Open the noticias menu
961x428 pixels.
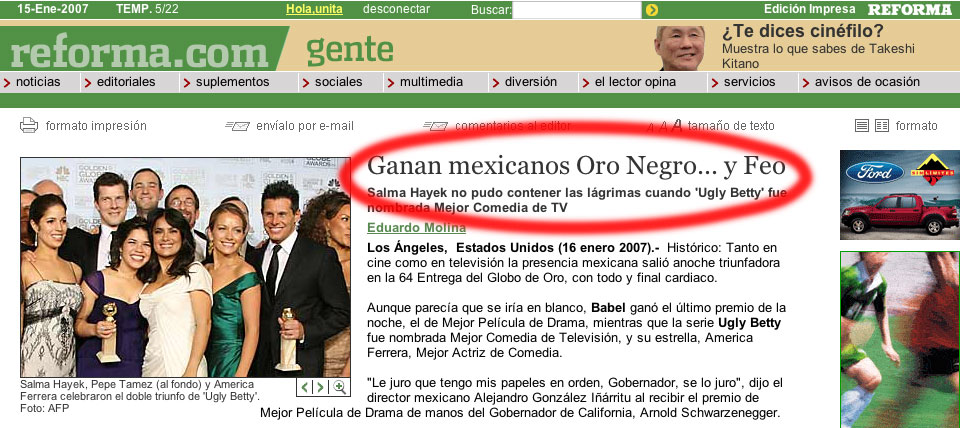[x=38, y=82]
